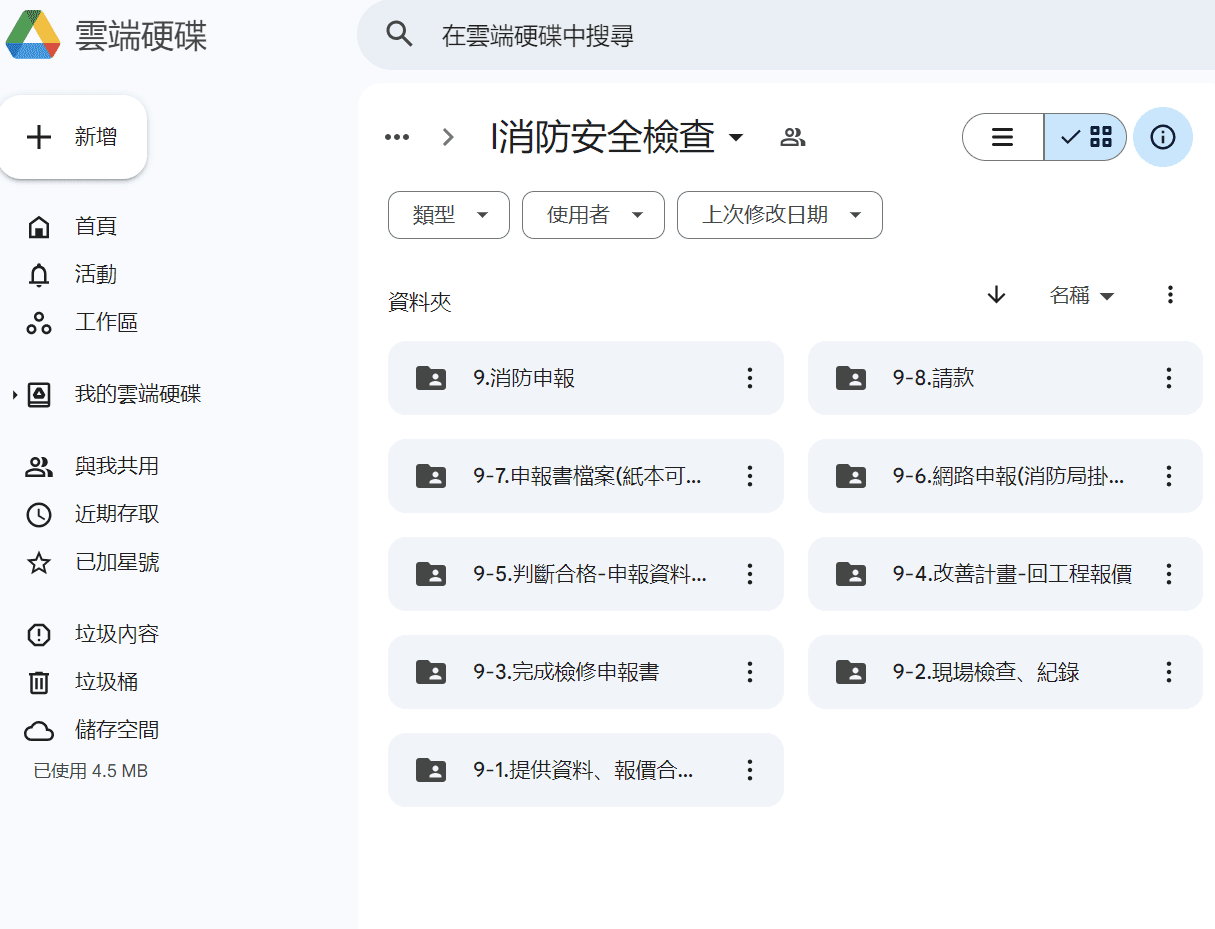Image resolution: width=1215 pixels, height=929 pixels.
Task: Expand the 我的雲端硬碟 tree arrow
Action: [15, 395]
